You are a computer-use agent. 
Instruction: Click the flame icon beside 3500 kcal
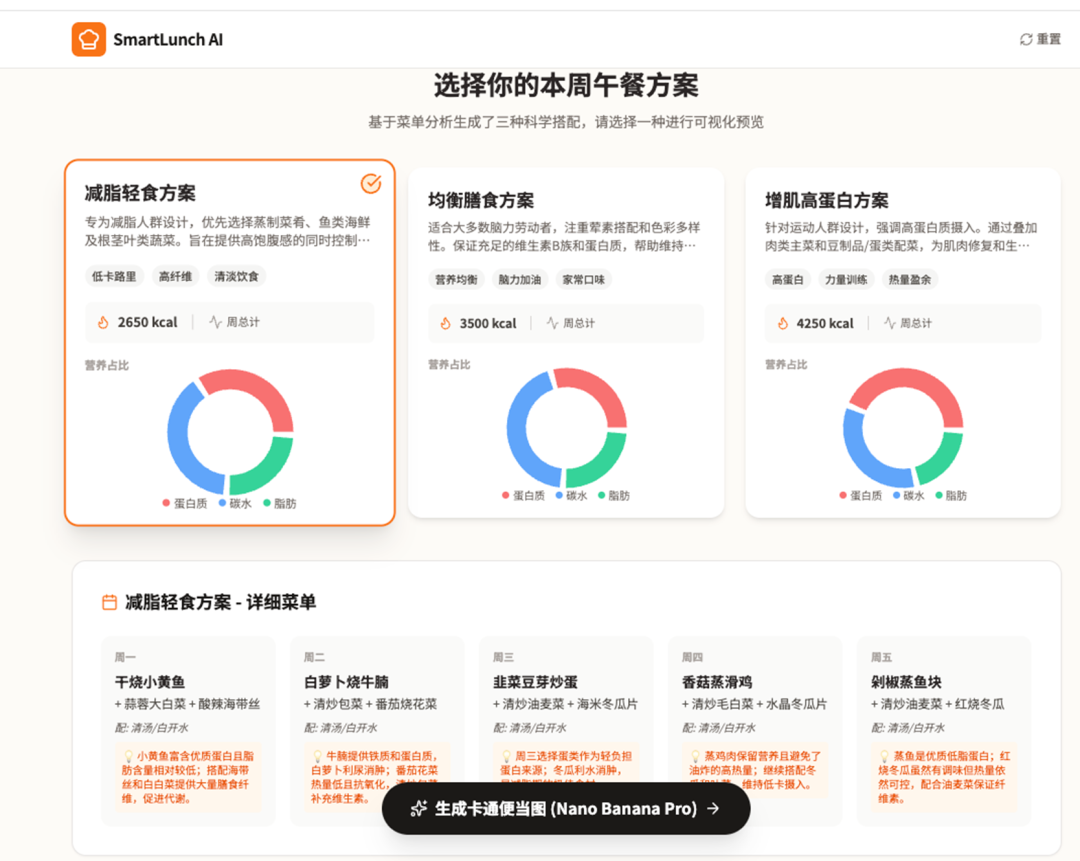[445, 323]
